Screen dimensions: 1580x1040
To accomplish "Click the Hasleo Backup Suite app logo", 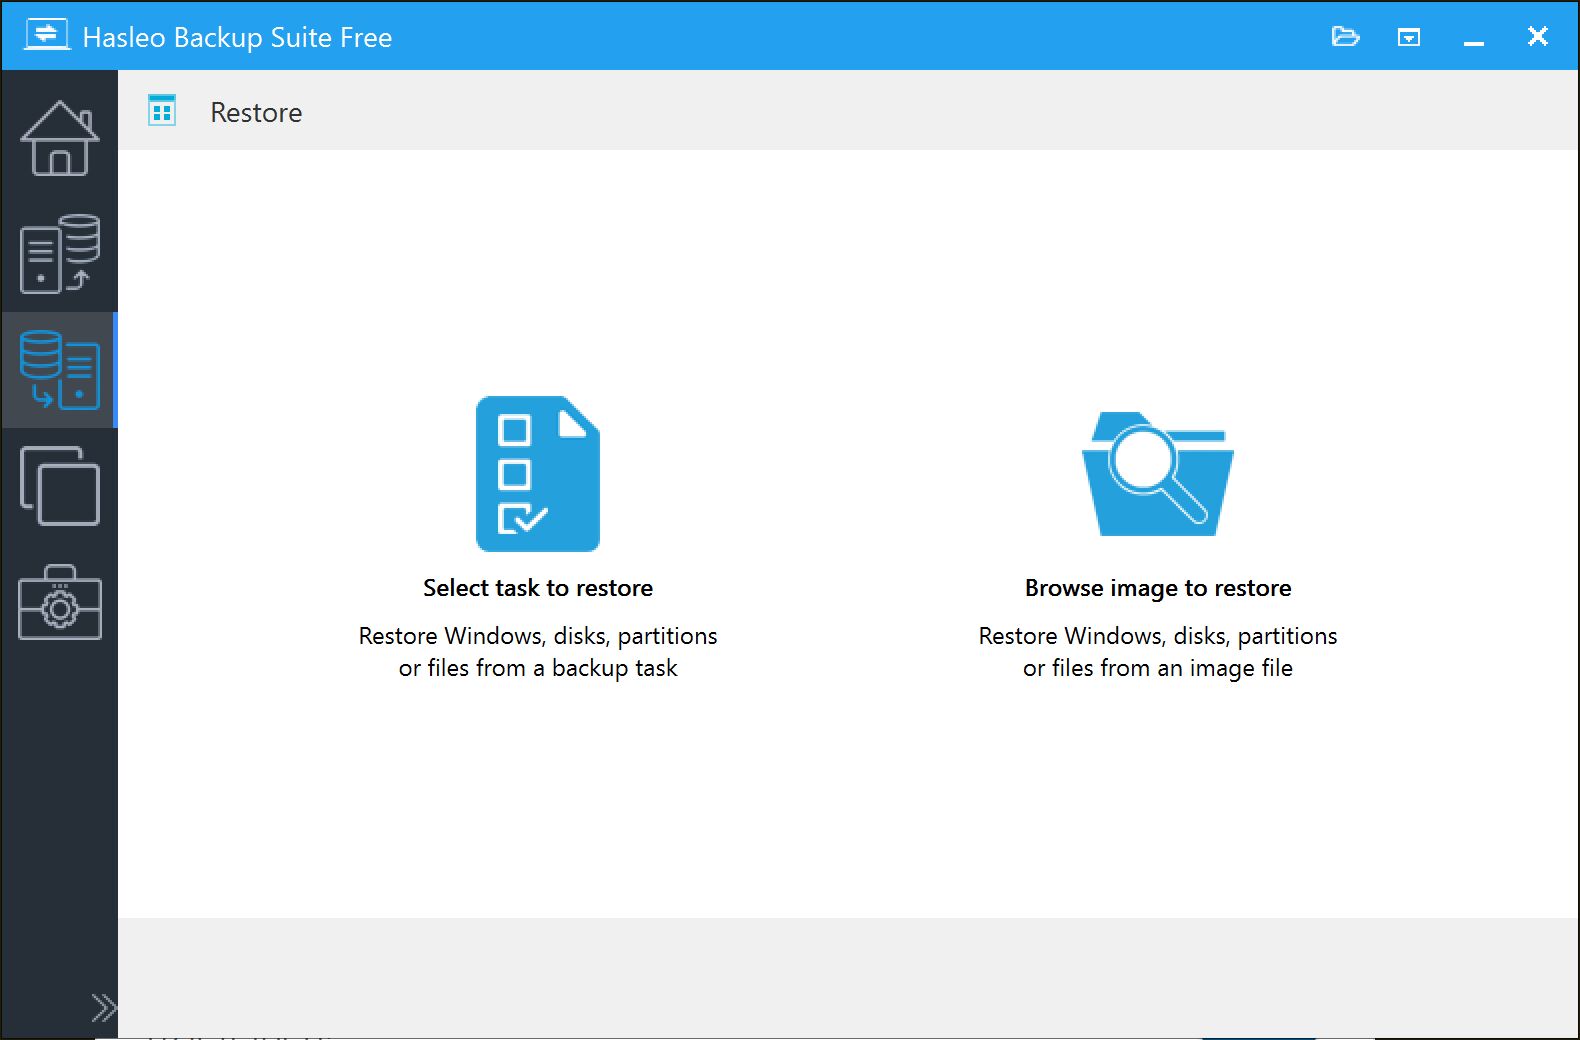I will pos(47,35).
